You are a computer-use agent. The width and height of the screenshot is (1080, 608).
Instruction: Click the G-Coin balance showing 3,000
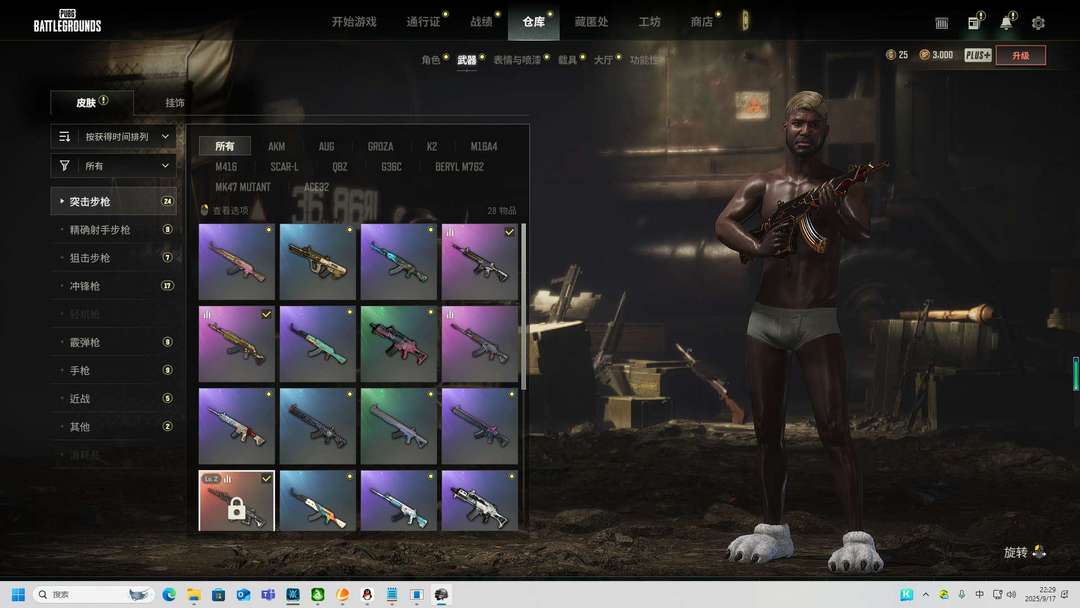click(937, 55)
